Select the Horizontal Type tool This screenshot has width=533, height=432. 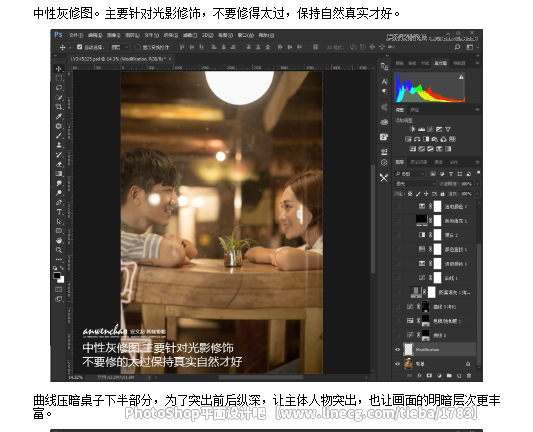pyautogui.click(x=59, y=212)
